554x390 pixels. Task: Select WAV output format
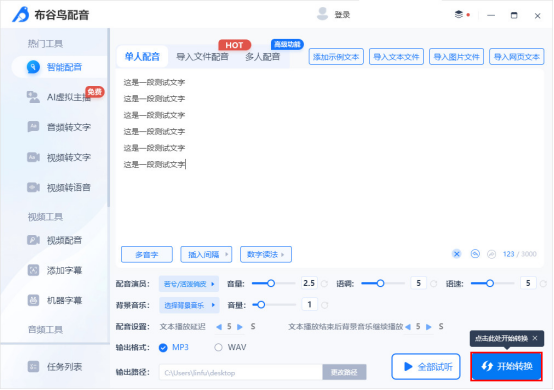tap(218, 348)
